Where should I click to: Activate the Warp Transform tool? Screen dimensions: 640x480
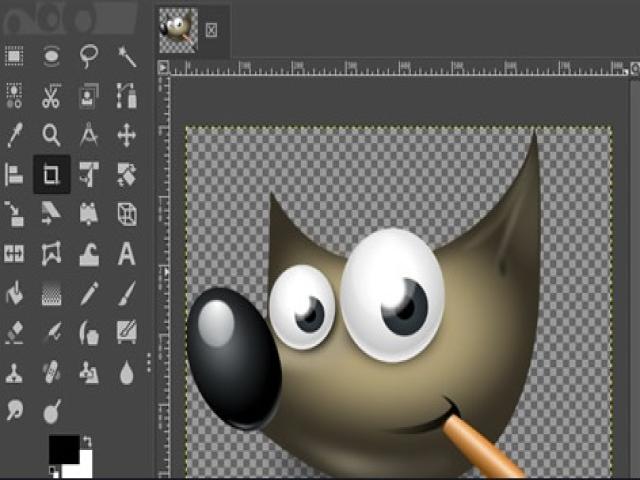point(89,254)
